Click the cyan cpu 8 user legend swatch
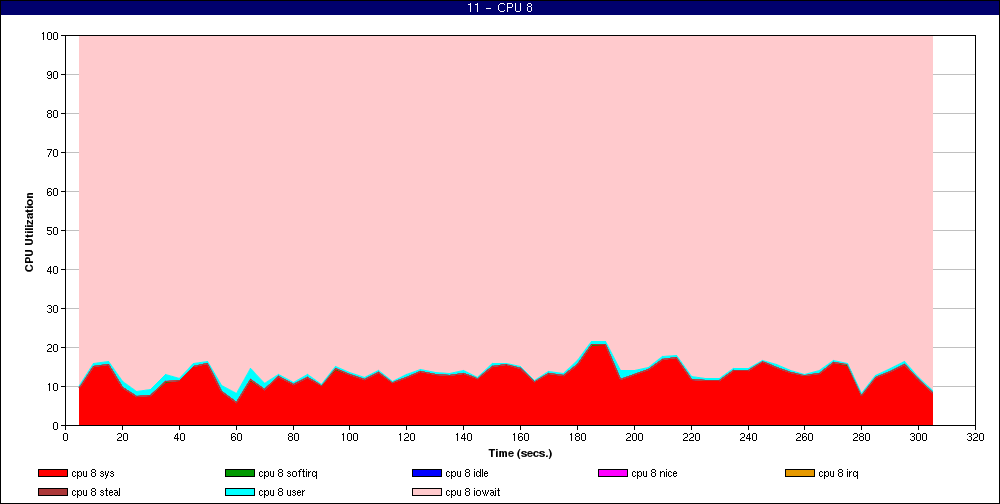 (x=240, y=493)
